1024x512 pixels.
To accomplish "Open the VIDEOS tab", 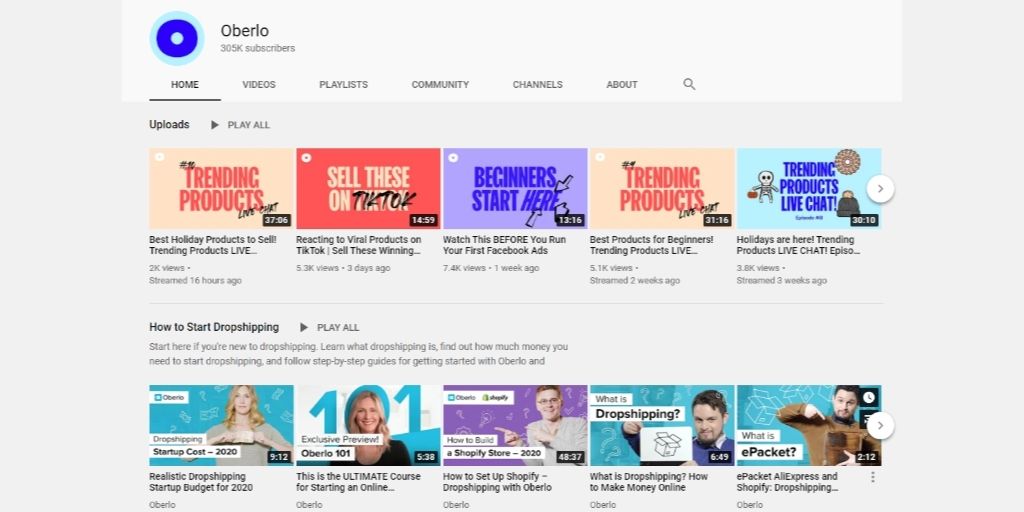I will 259,85.
